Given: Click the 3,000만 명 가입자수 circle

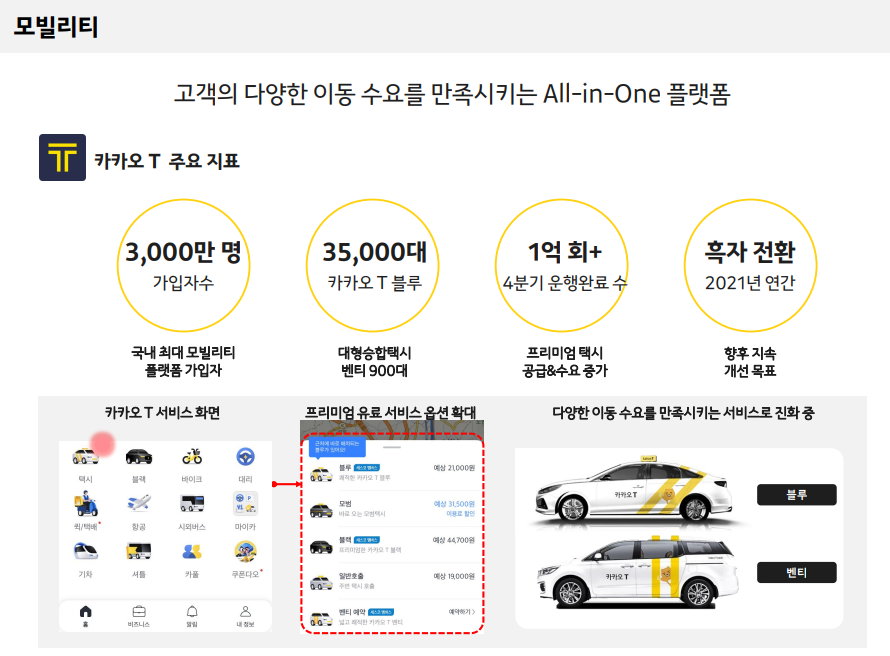Looking at the screenshot, I should (183, 265).
